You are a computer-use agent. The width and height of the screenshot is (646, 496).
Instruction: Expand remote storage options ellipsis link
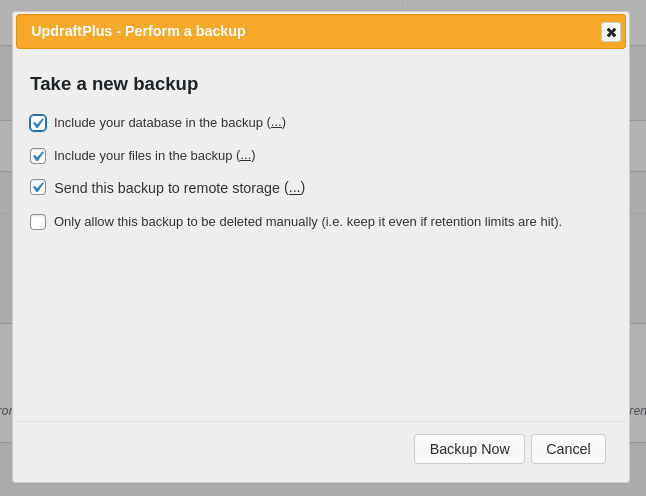[x=295, y=188]
